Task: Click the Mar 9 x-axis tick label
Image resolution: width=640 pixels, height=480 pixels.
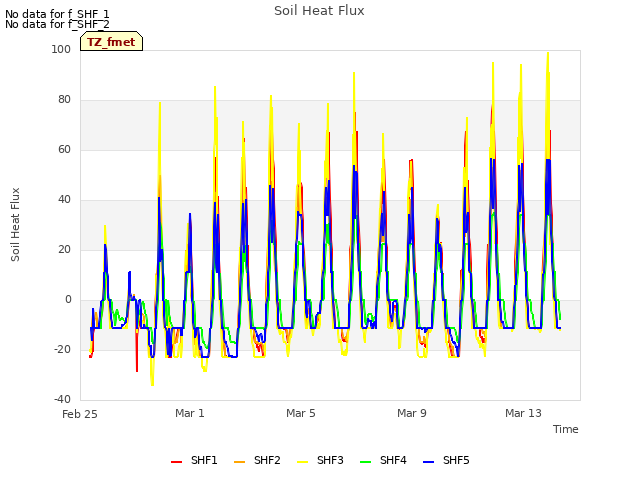Action: pyautogui.click(x=412, y=413)
